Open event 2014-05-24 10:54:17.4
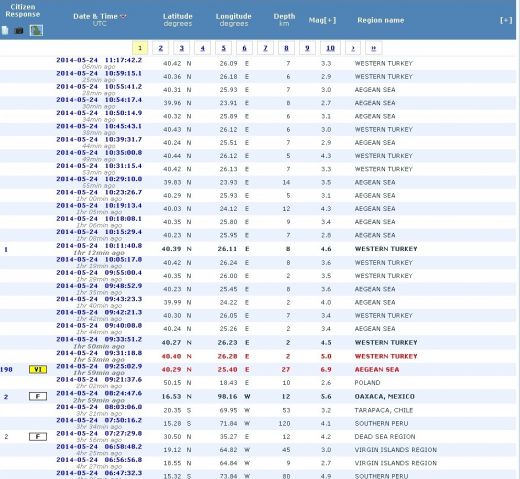This screenshot has height=479, width=520. pyautogui.click(x=99, y=100)
